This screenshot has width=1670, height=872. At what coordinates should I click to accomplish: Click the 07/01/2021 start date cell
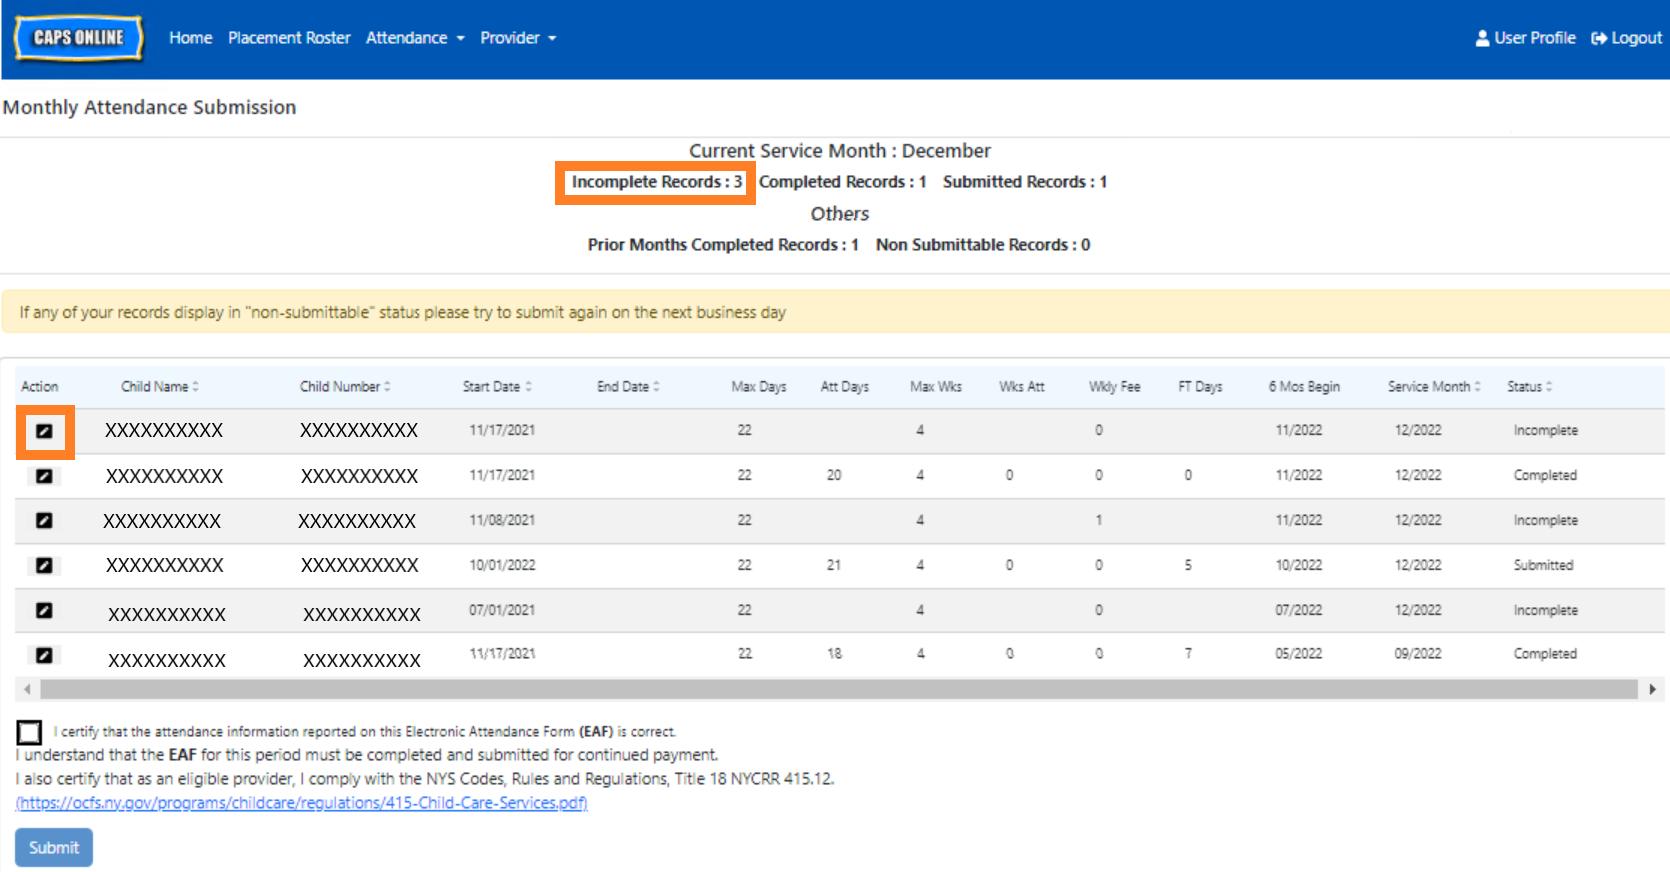(502, 610)
